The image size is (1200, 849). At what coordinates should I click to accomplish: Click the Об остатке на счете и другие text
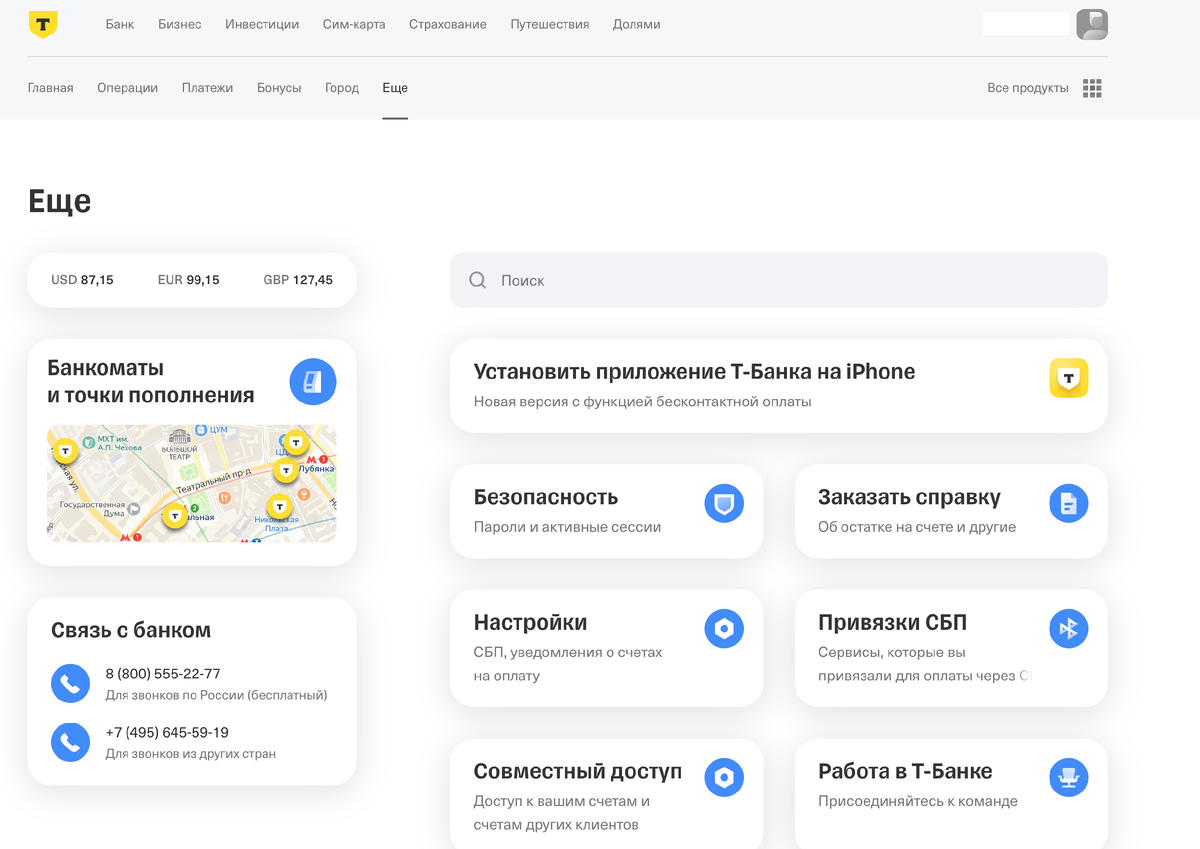pos(917,527)
